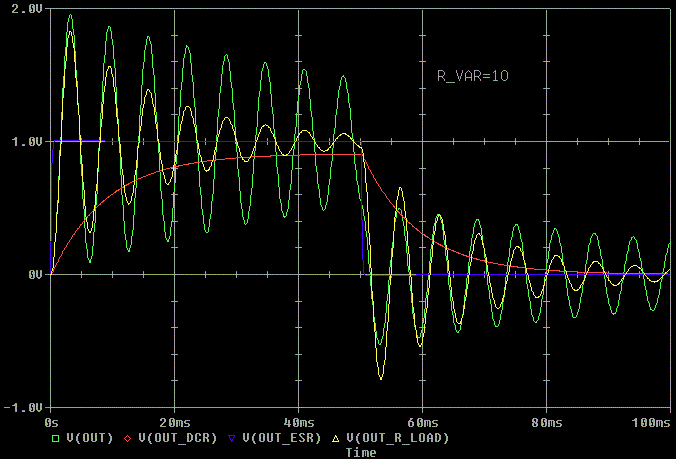Click the yellow triangle marker for V(OUT_R_LOAD)
Image resolution: width=676 pixels, height=459 pixels.
pyautogui.click(x=335, y=438)
